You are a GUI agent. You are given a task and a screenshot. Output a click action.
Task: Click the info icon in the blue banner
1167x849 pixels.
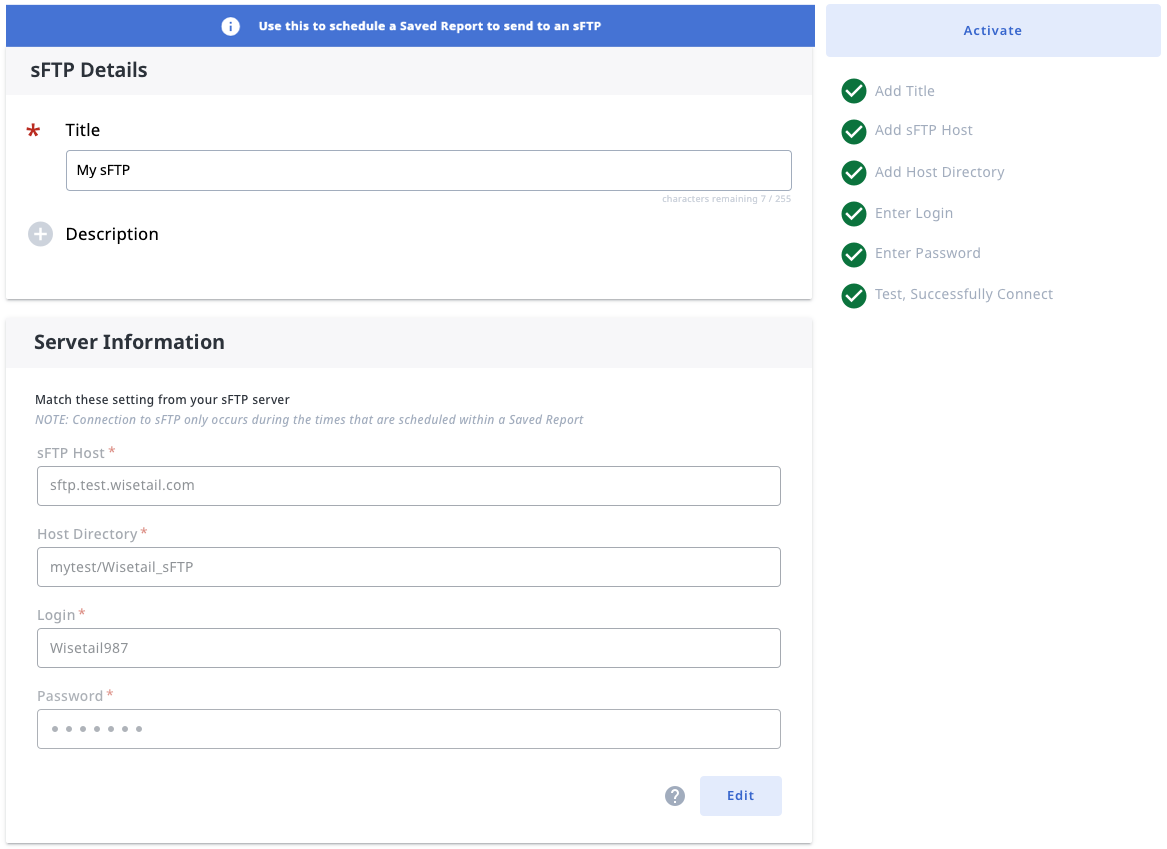click(x=231, y=26)
